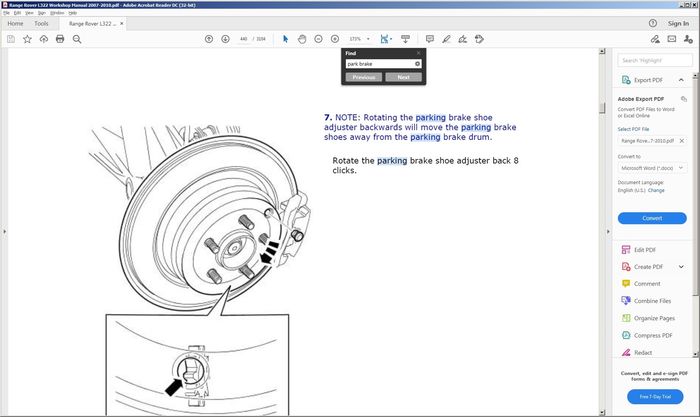Click Previous in the Find box
Screen dimensions: 700x417
tap(364, 77)
